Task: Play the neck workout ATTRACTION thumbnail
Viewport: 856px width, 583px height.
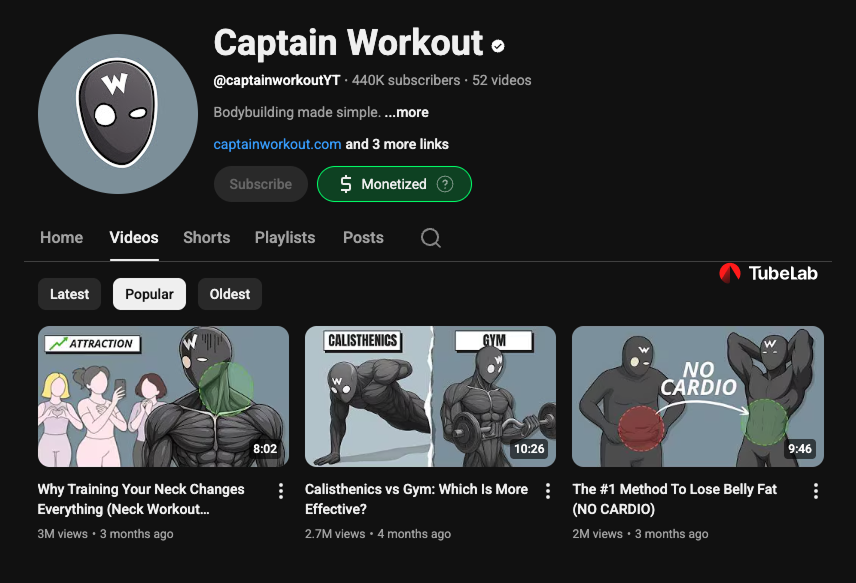Action: (x=163, y=396)
